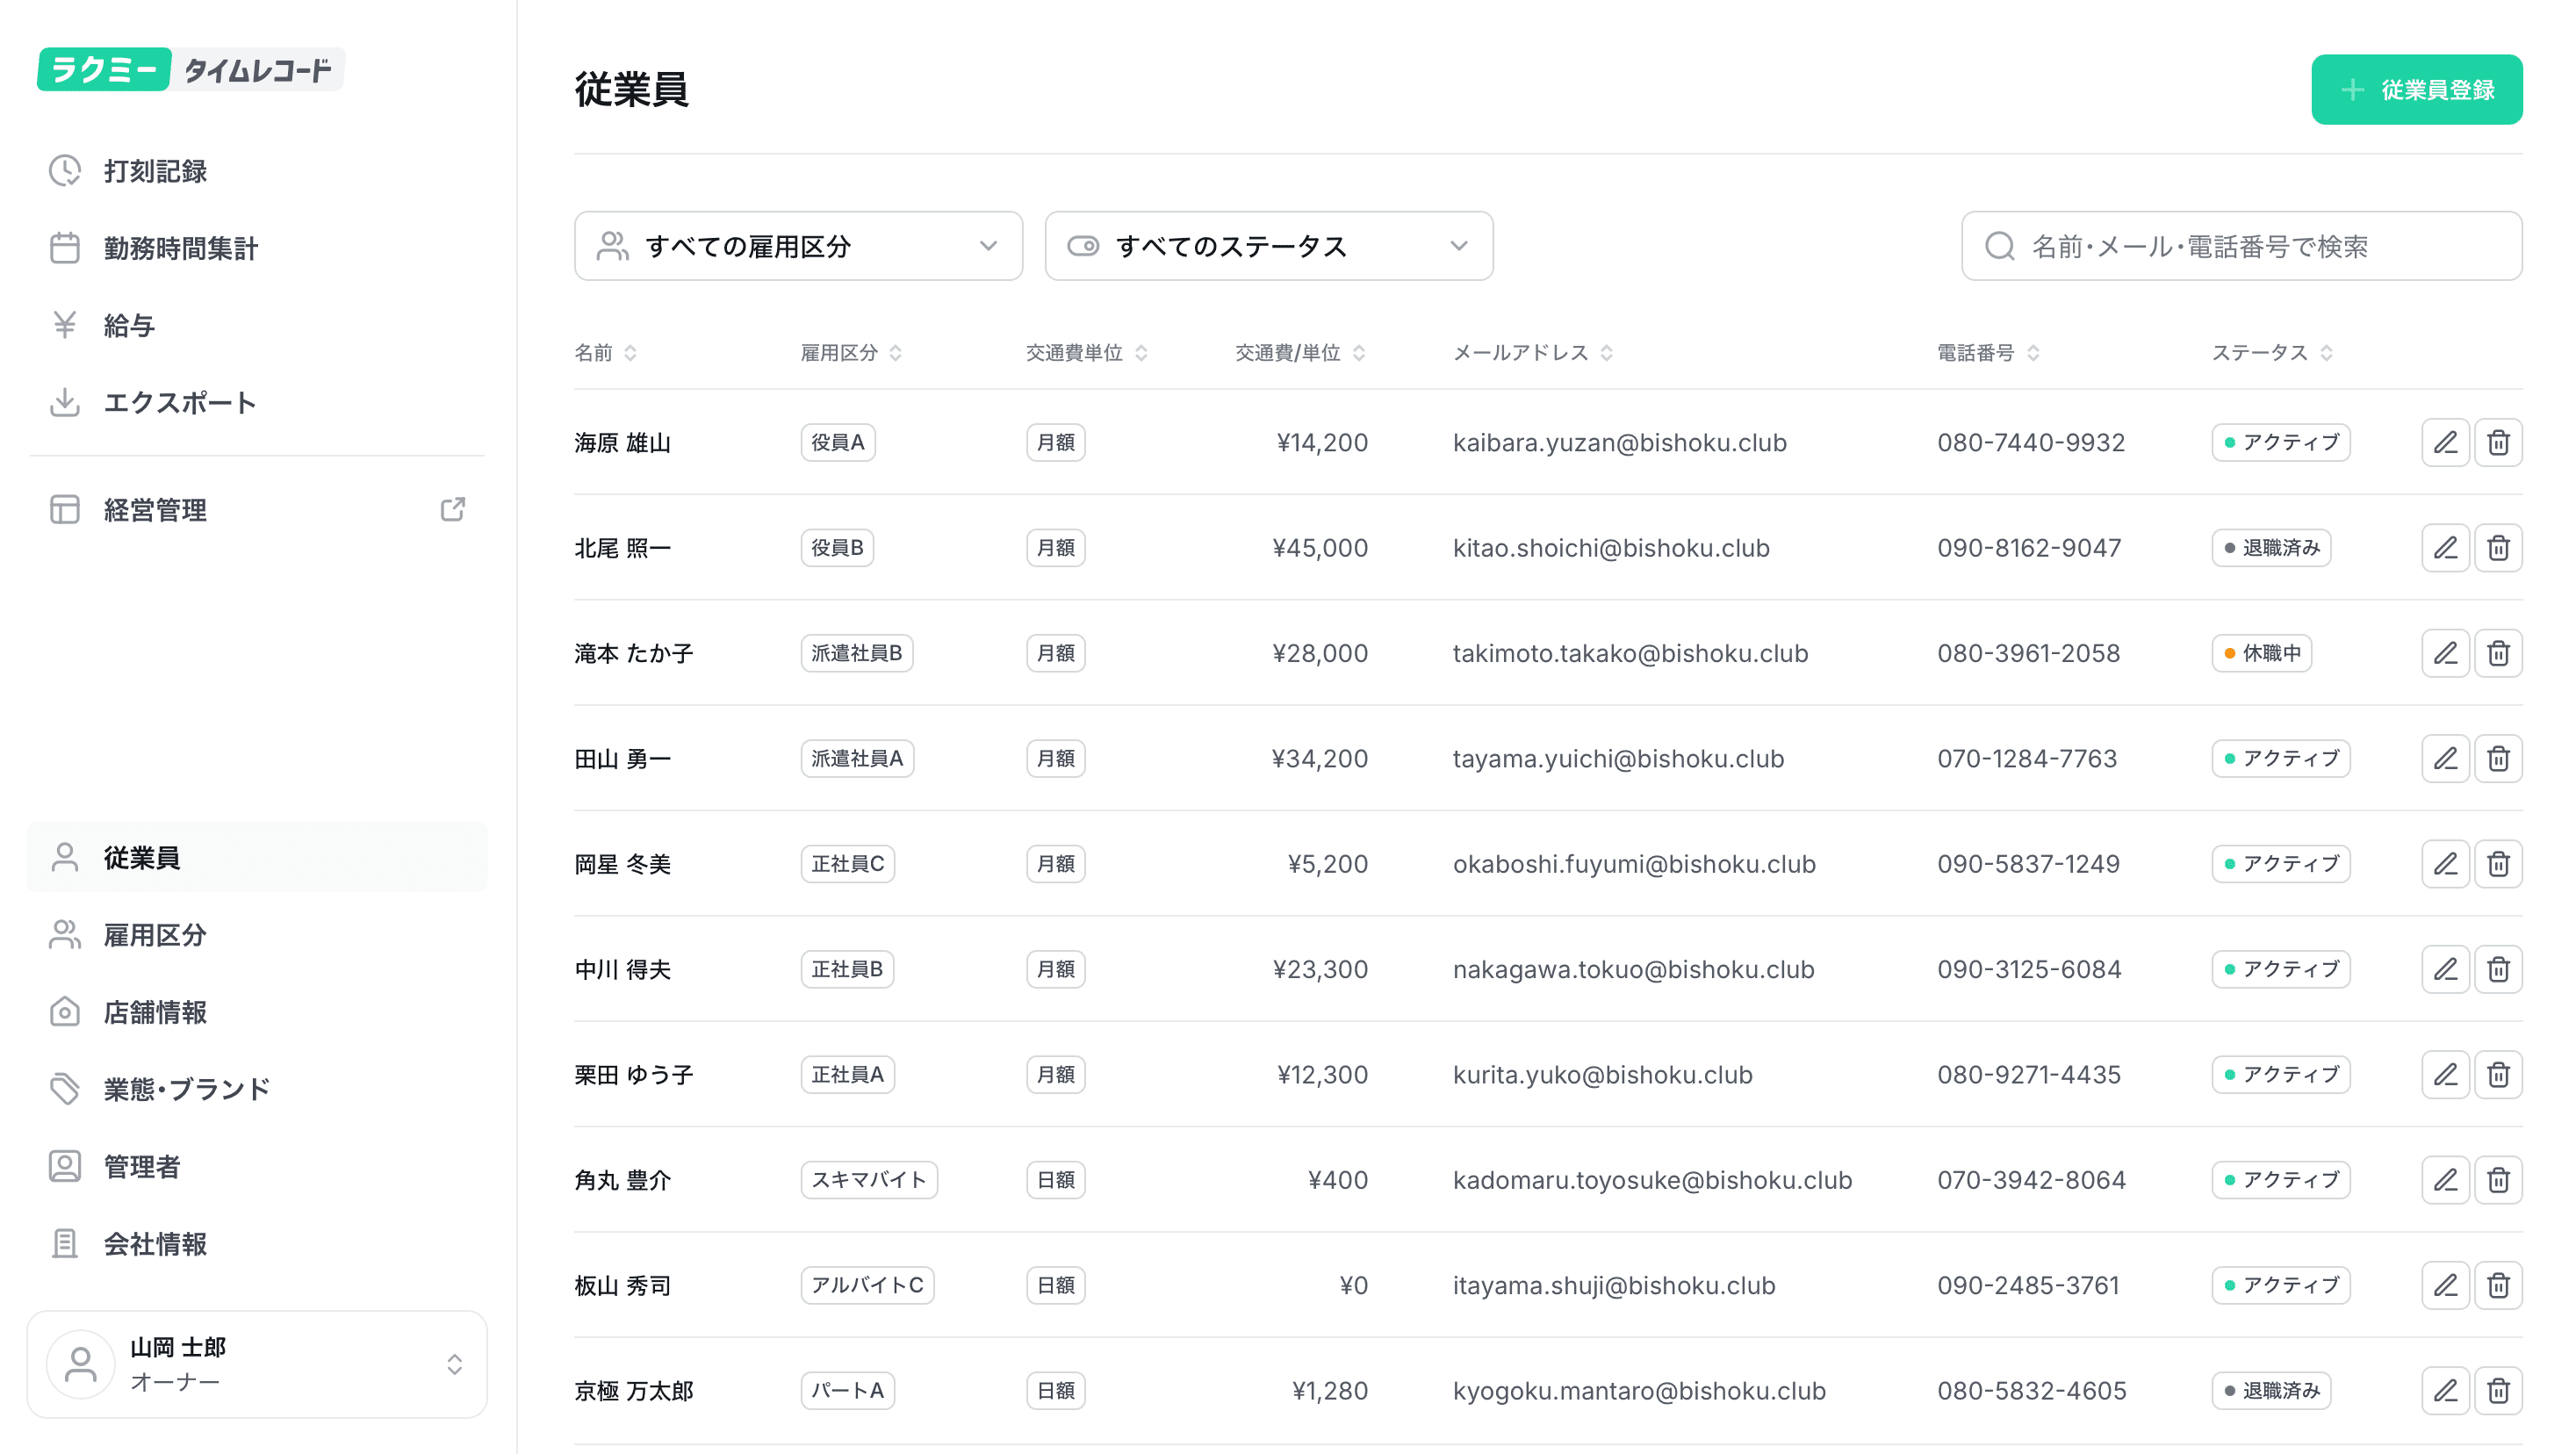Go to 打刻記録 in sidebar

(155, 171)
